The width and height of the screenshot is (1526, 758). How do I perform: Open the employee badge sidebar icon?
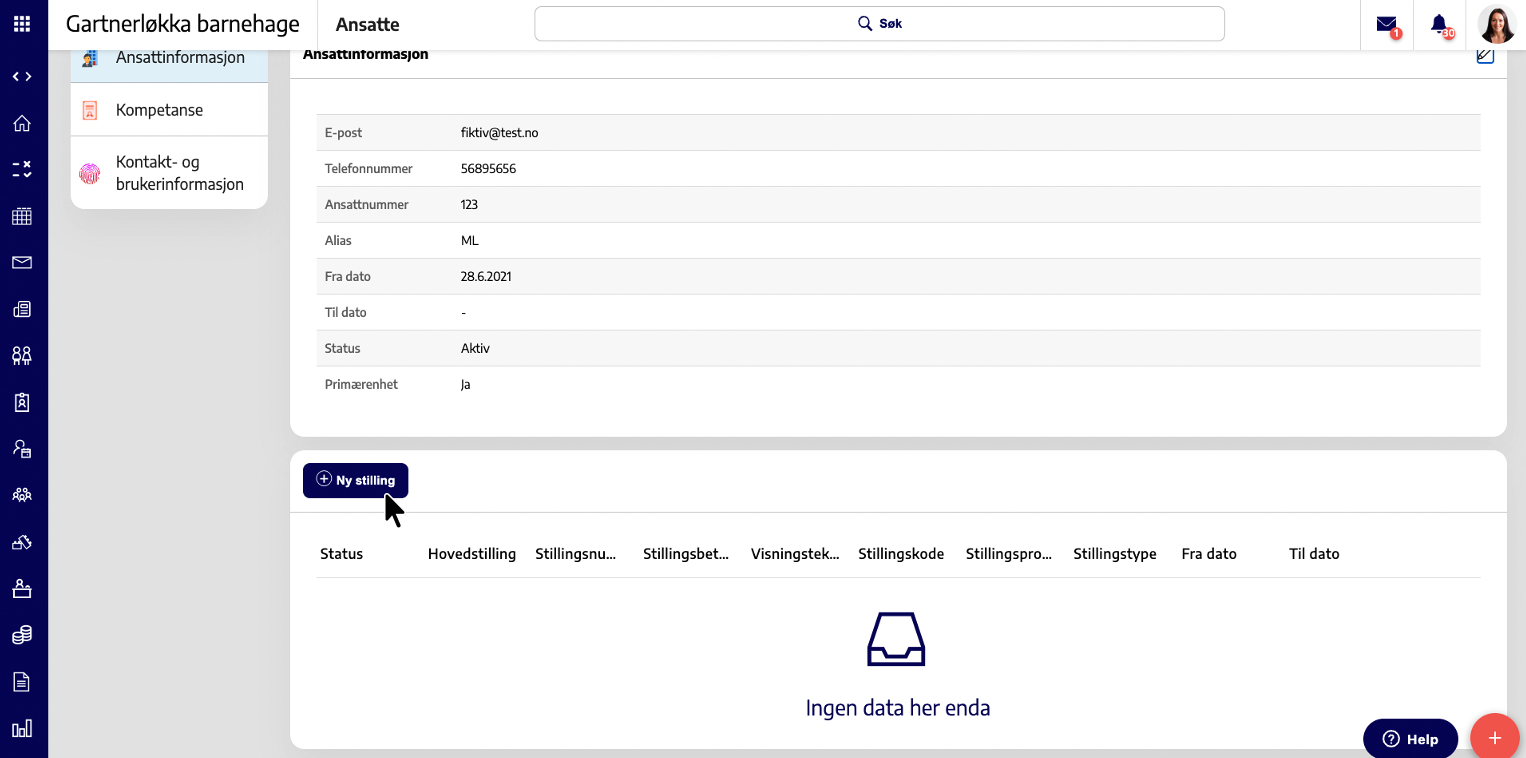pyautogui.click(x=22, y=402)
